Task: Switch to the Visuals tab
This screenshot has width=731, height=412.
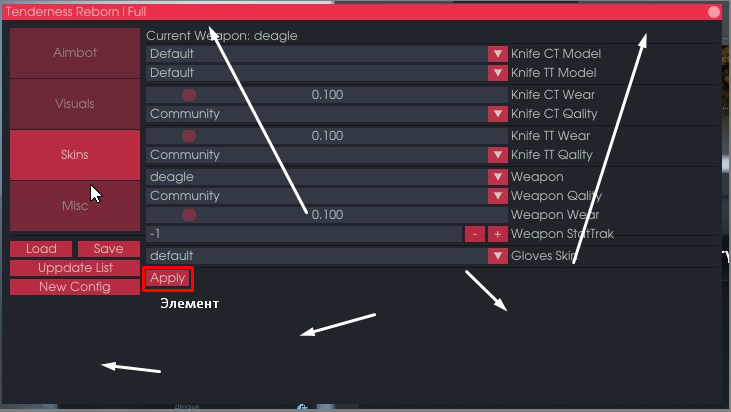Action: click(x=75, y=104)
